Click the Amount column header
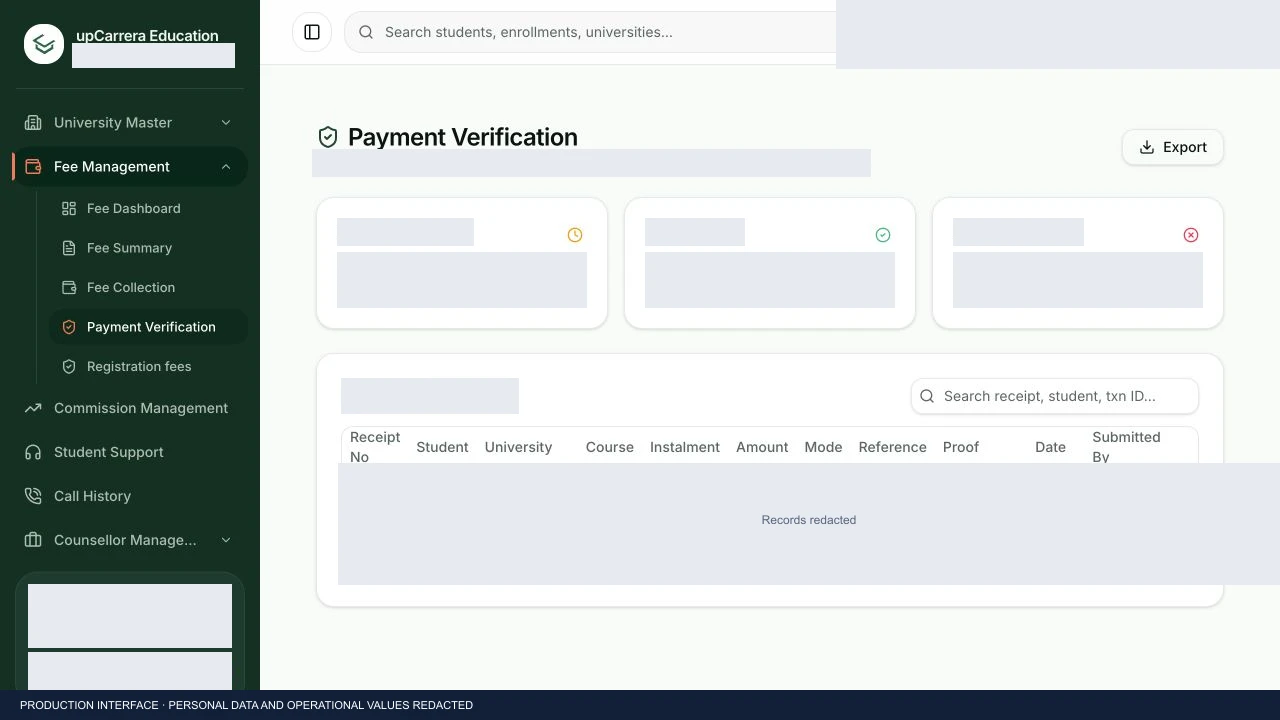 point(762,447)
